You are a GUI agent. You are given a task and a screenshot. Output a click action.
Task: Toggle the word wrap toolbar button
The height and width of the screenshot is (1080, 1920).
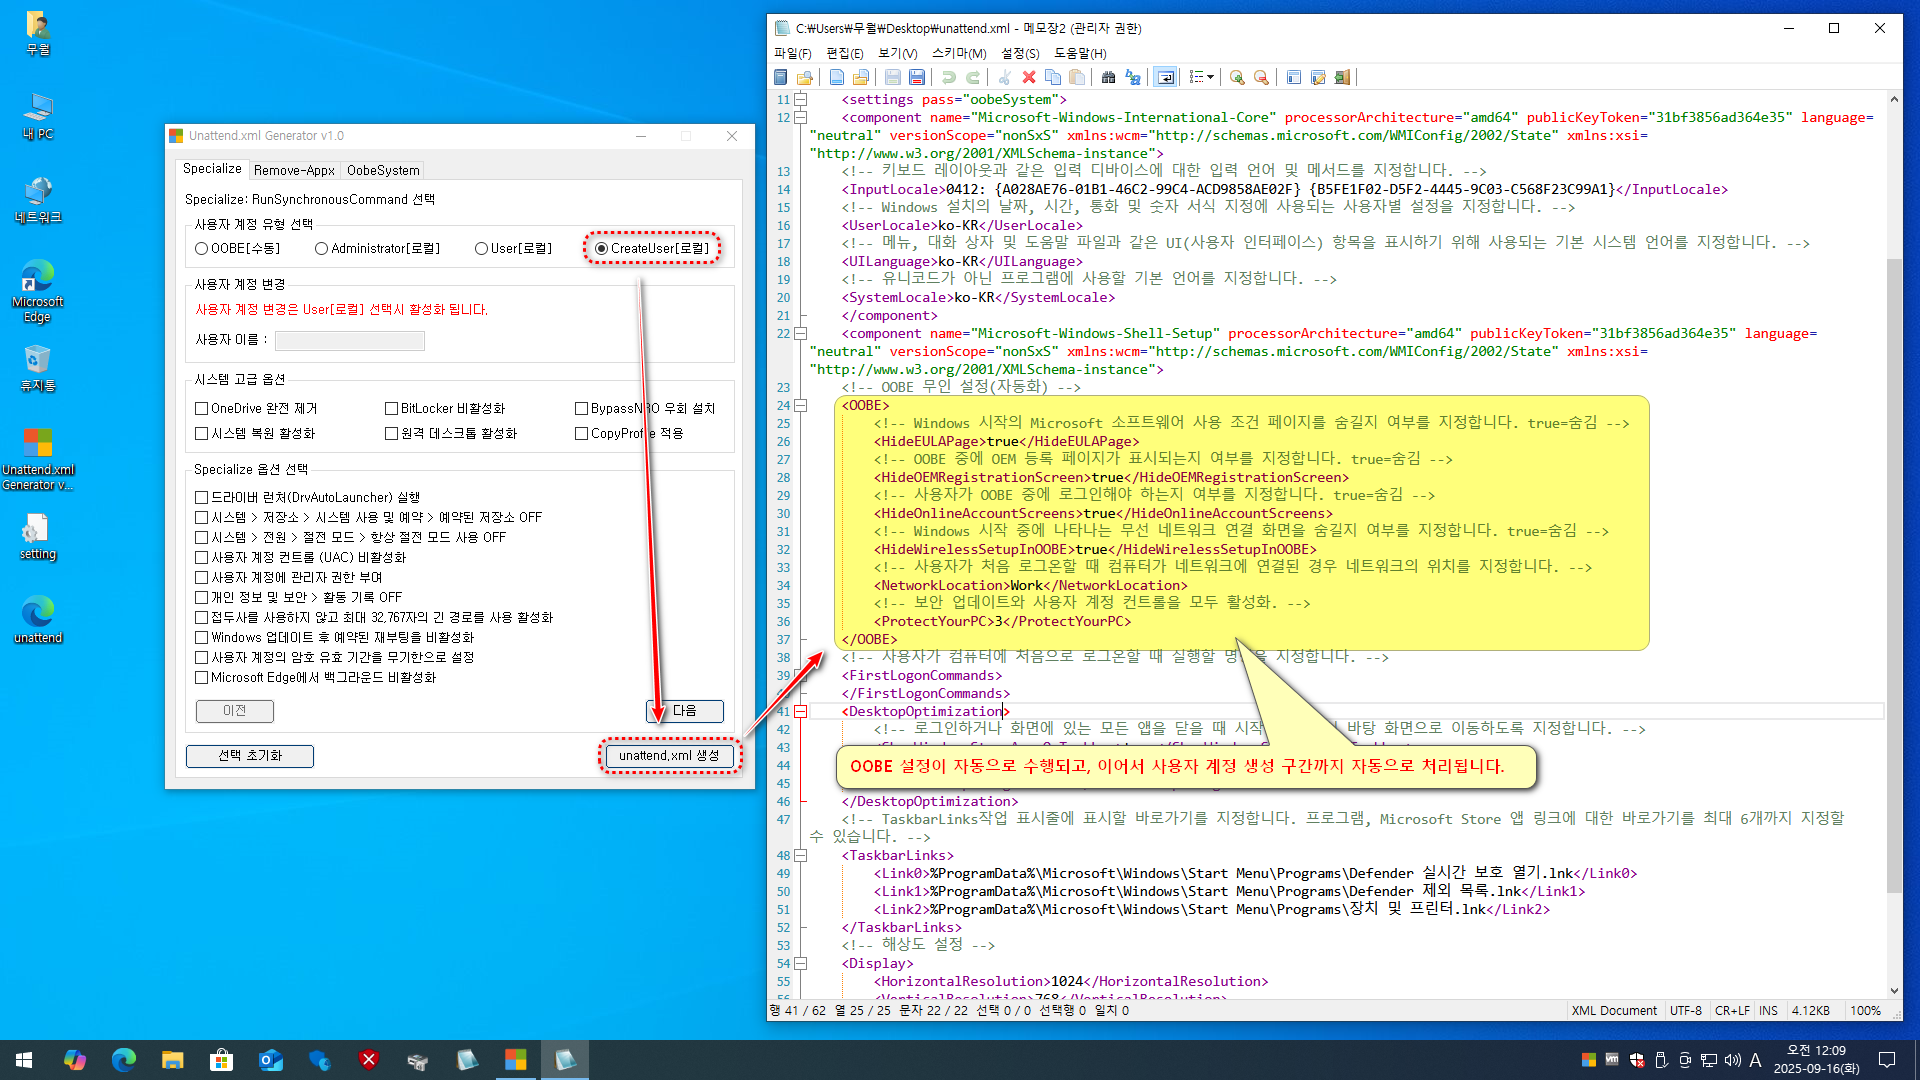point(1166,77)
